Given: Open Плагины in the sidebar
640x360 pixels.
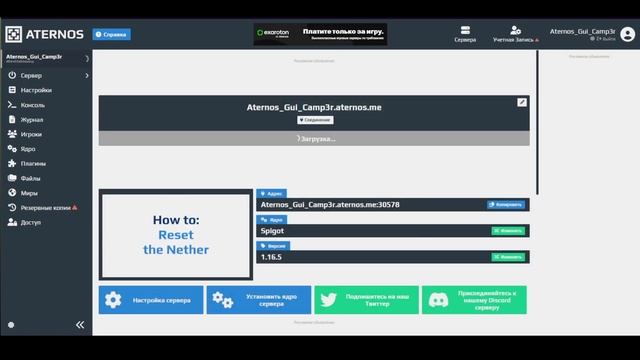Looking at the screenshot, I should click(46, 164).
